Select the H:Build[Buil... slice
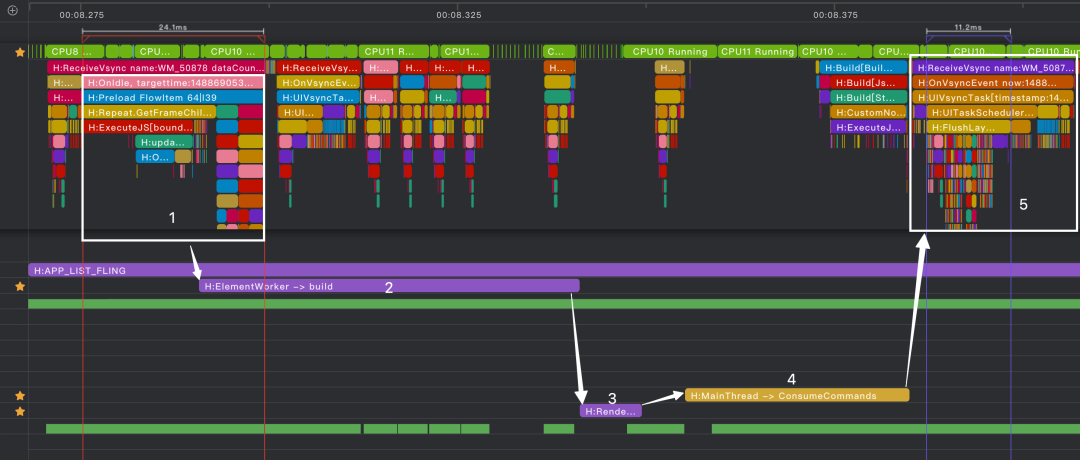 863,67
